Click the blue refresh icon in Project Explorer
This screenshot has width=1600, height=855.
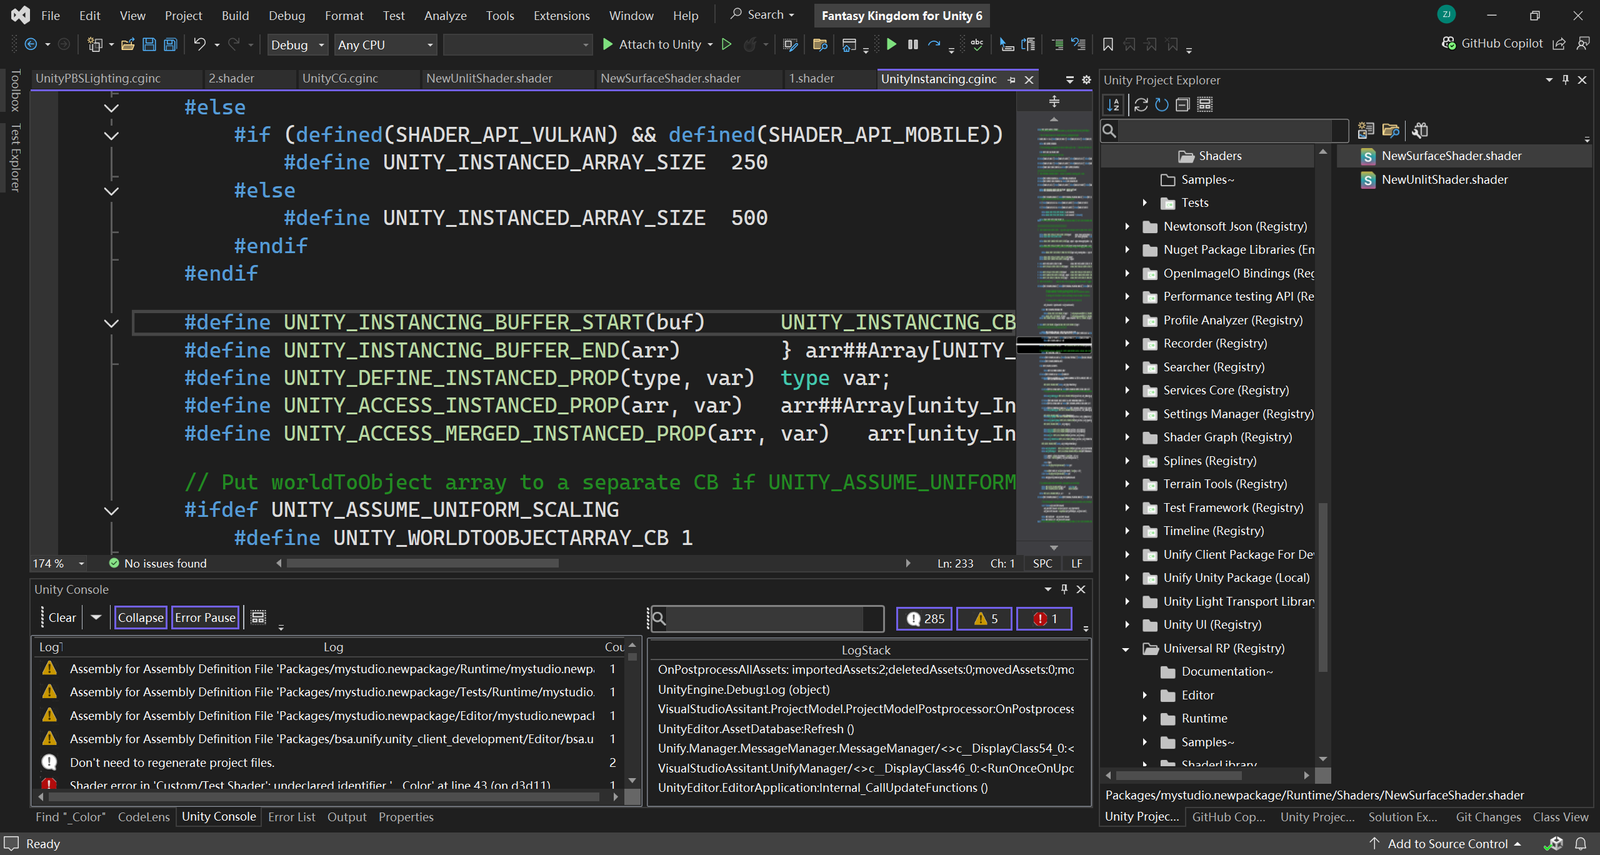pyautogui.click(x=1161, y=105)
